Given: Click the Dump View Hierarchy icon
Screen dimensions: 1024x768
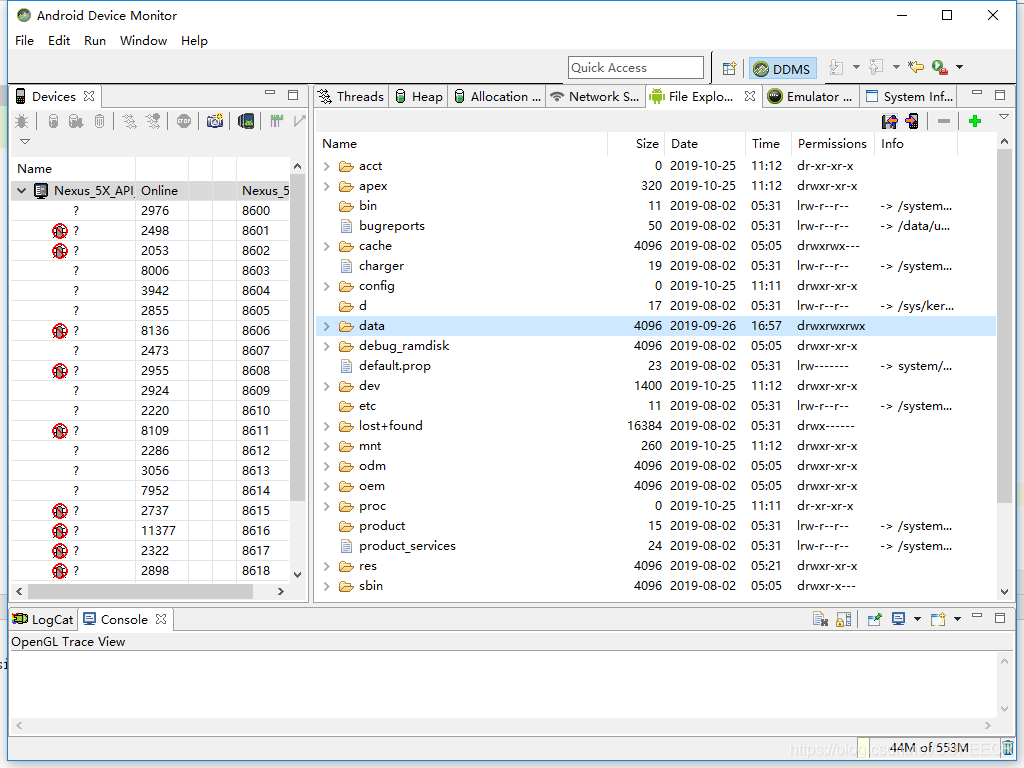Looking at the screenshot, I should (x=246, y=121).
